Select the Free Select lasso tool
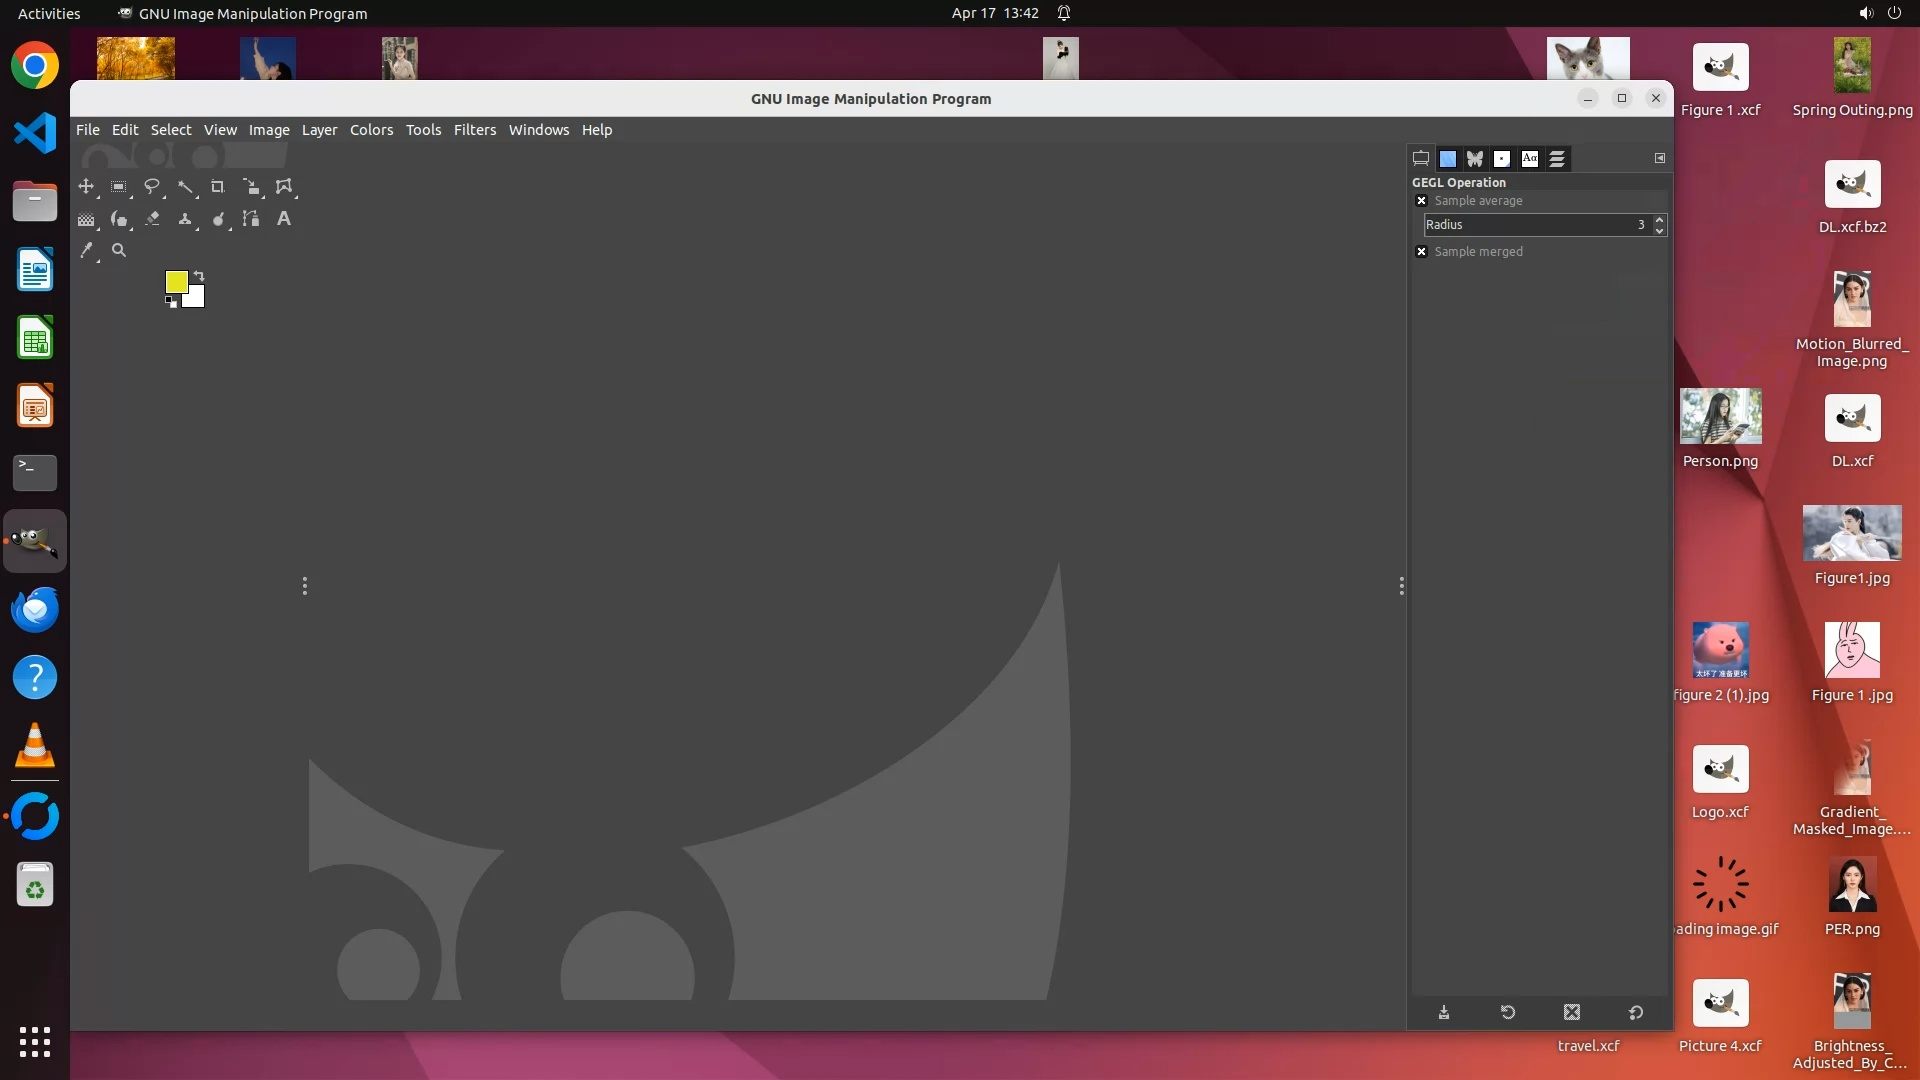Image resolution: width=1920 pixels, height=1080 pixels. (x=151, y=187)
